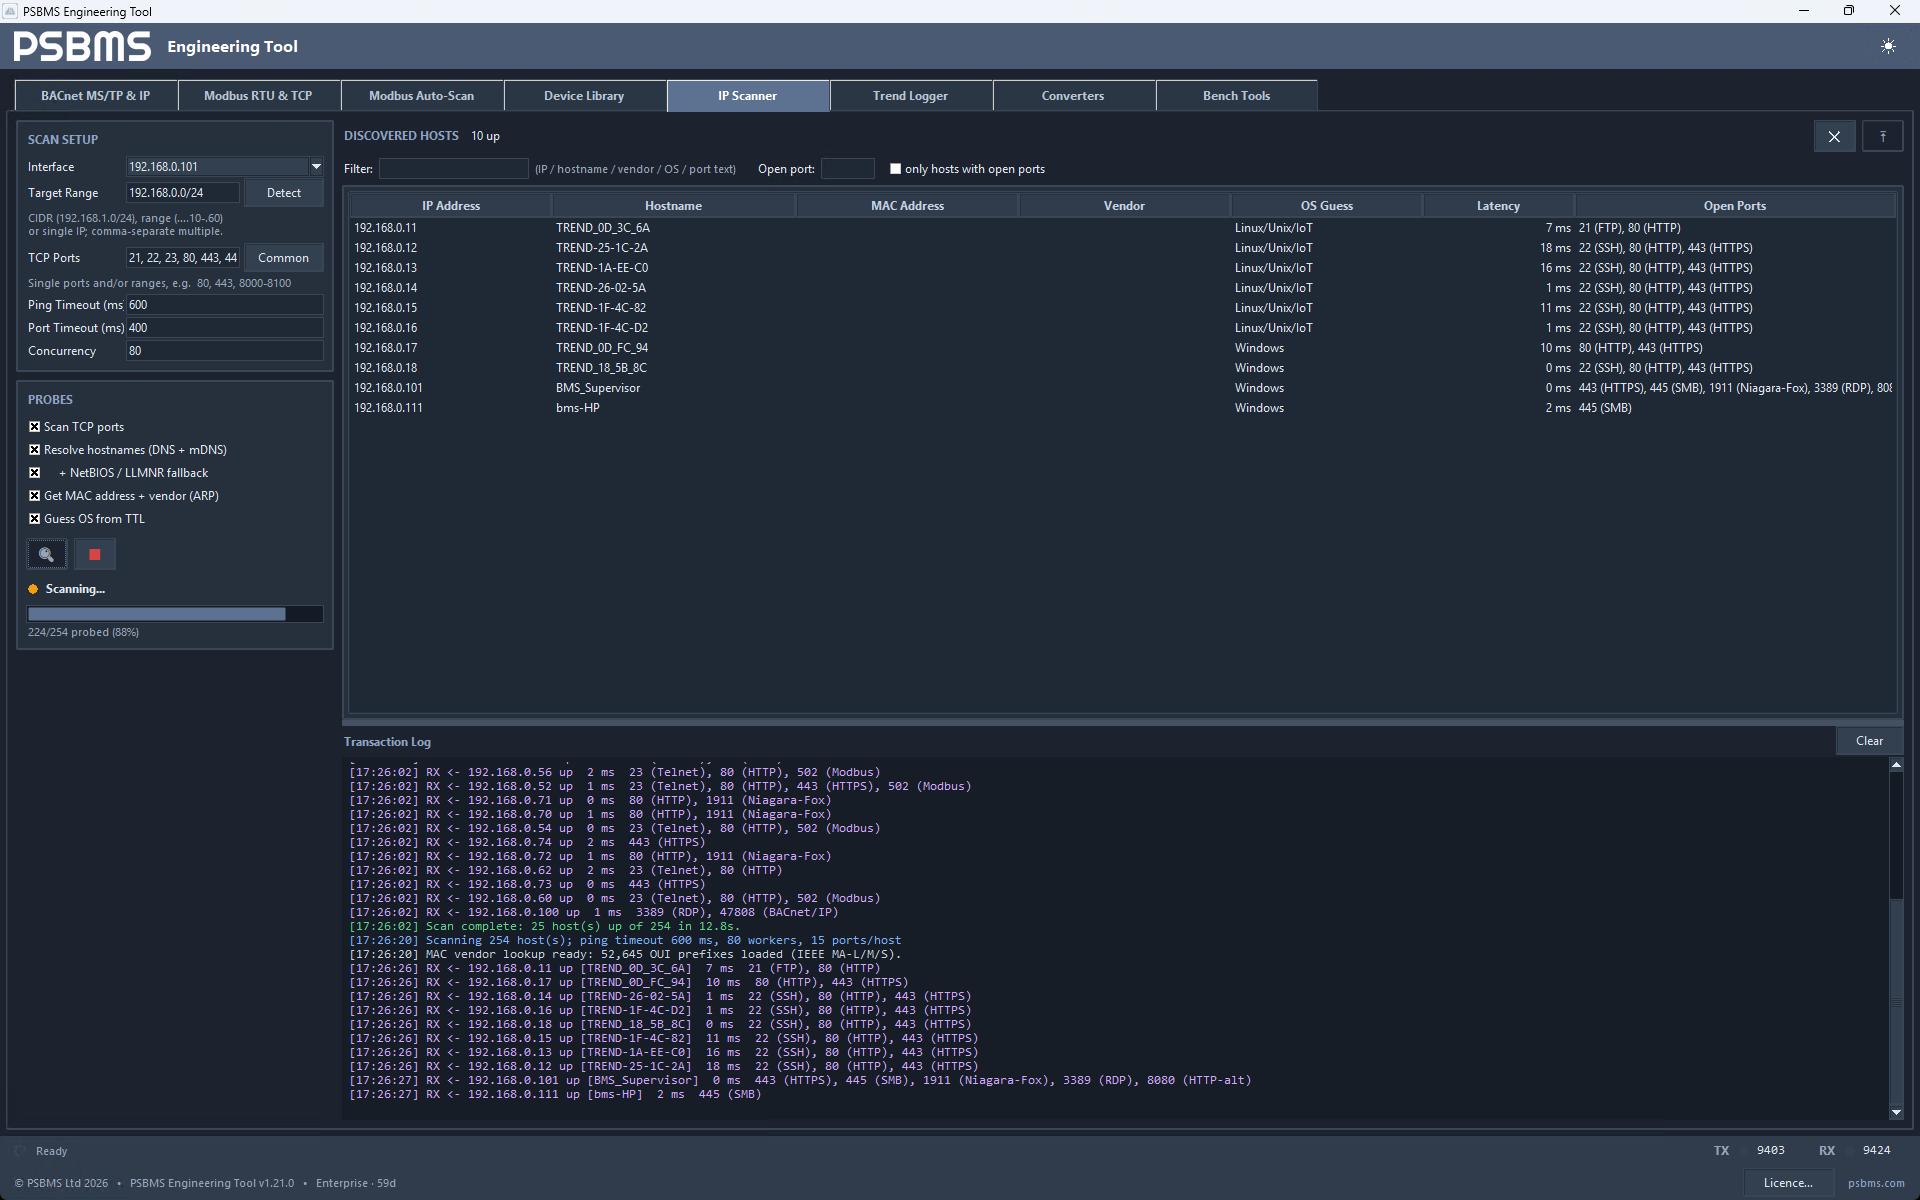
Task: Open the Modbus Auto-Scan tab
Action: tap(421, 96)
